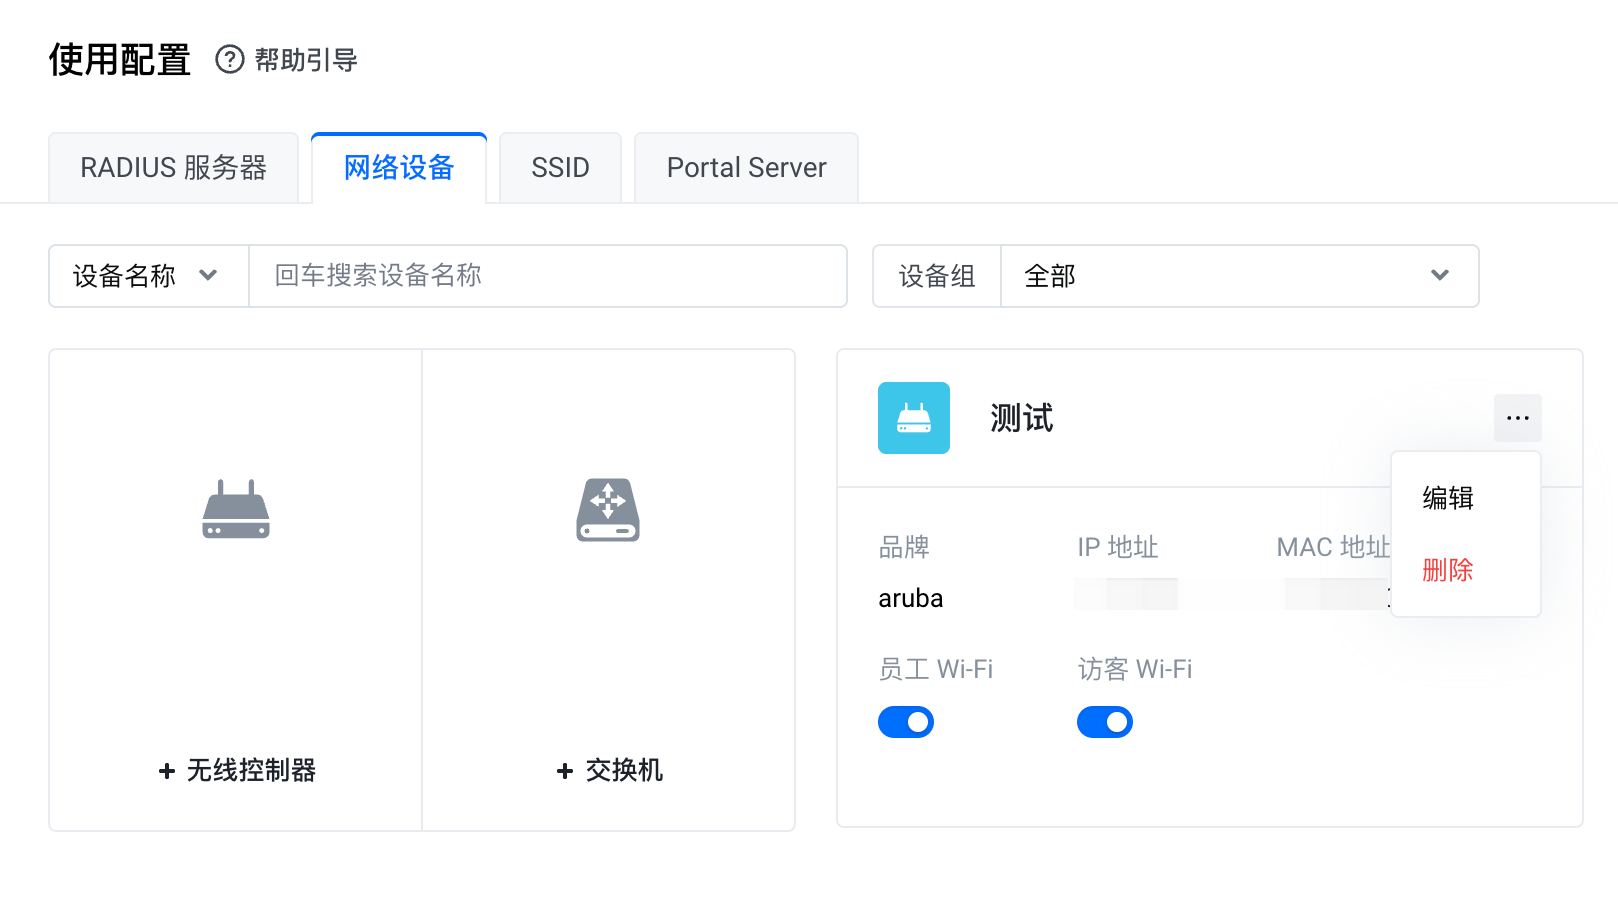Screen dimensions: 1618x900
Task: Click the switch device icon
Action: [x=608, y=510]
